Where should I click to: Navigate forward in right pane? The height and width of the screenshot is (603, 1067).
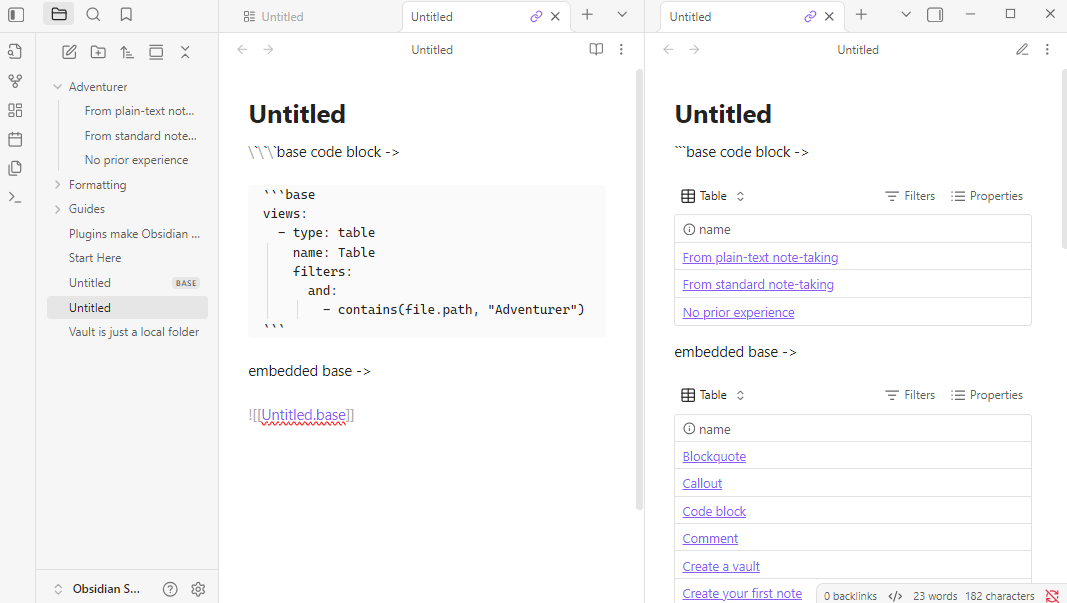point(694,49)
